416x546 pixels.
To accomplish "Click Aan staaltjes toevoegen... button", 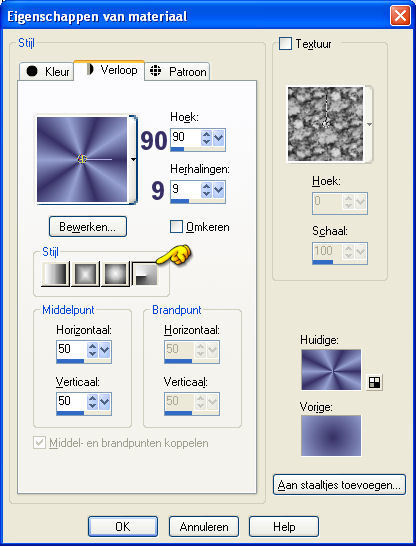I will click(339, 484).
